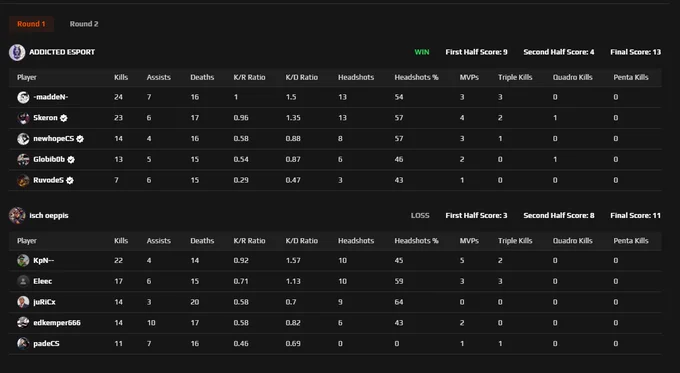The width and height of the screenshot is (680, 373).
Task: Click Deaths header in isch oeppis table
Action: pos(202,241)
